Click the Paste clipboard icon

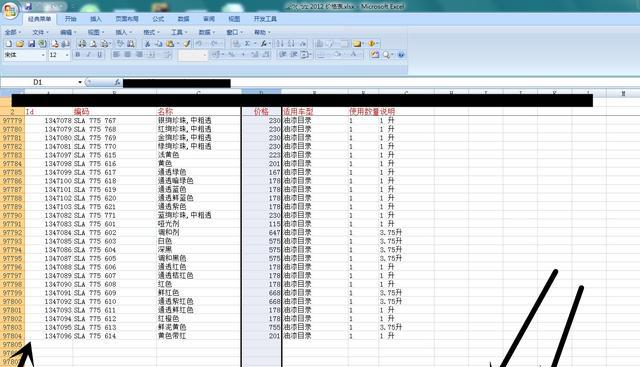(170, 44)
